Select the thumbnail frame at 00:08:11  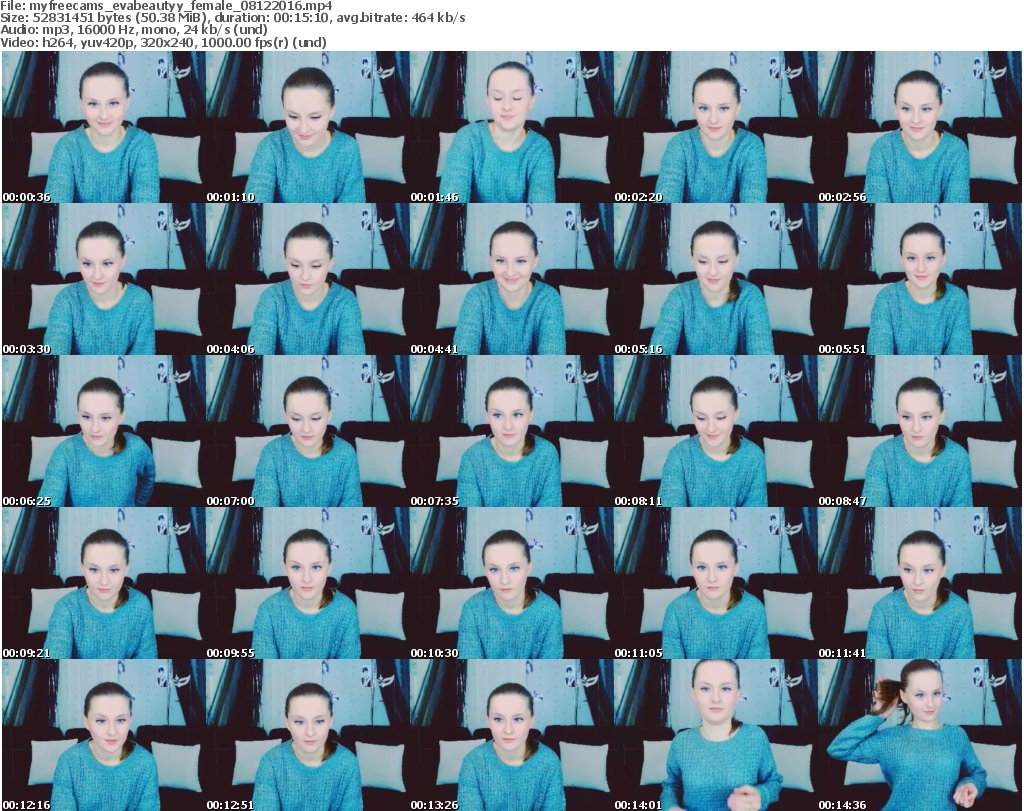[x=716, y=431]
